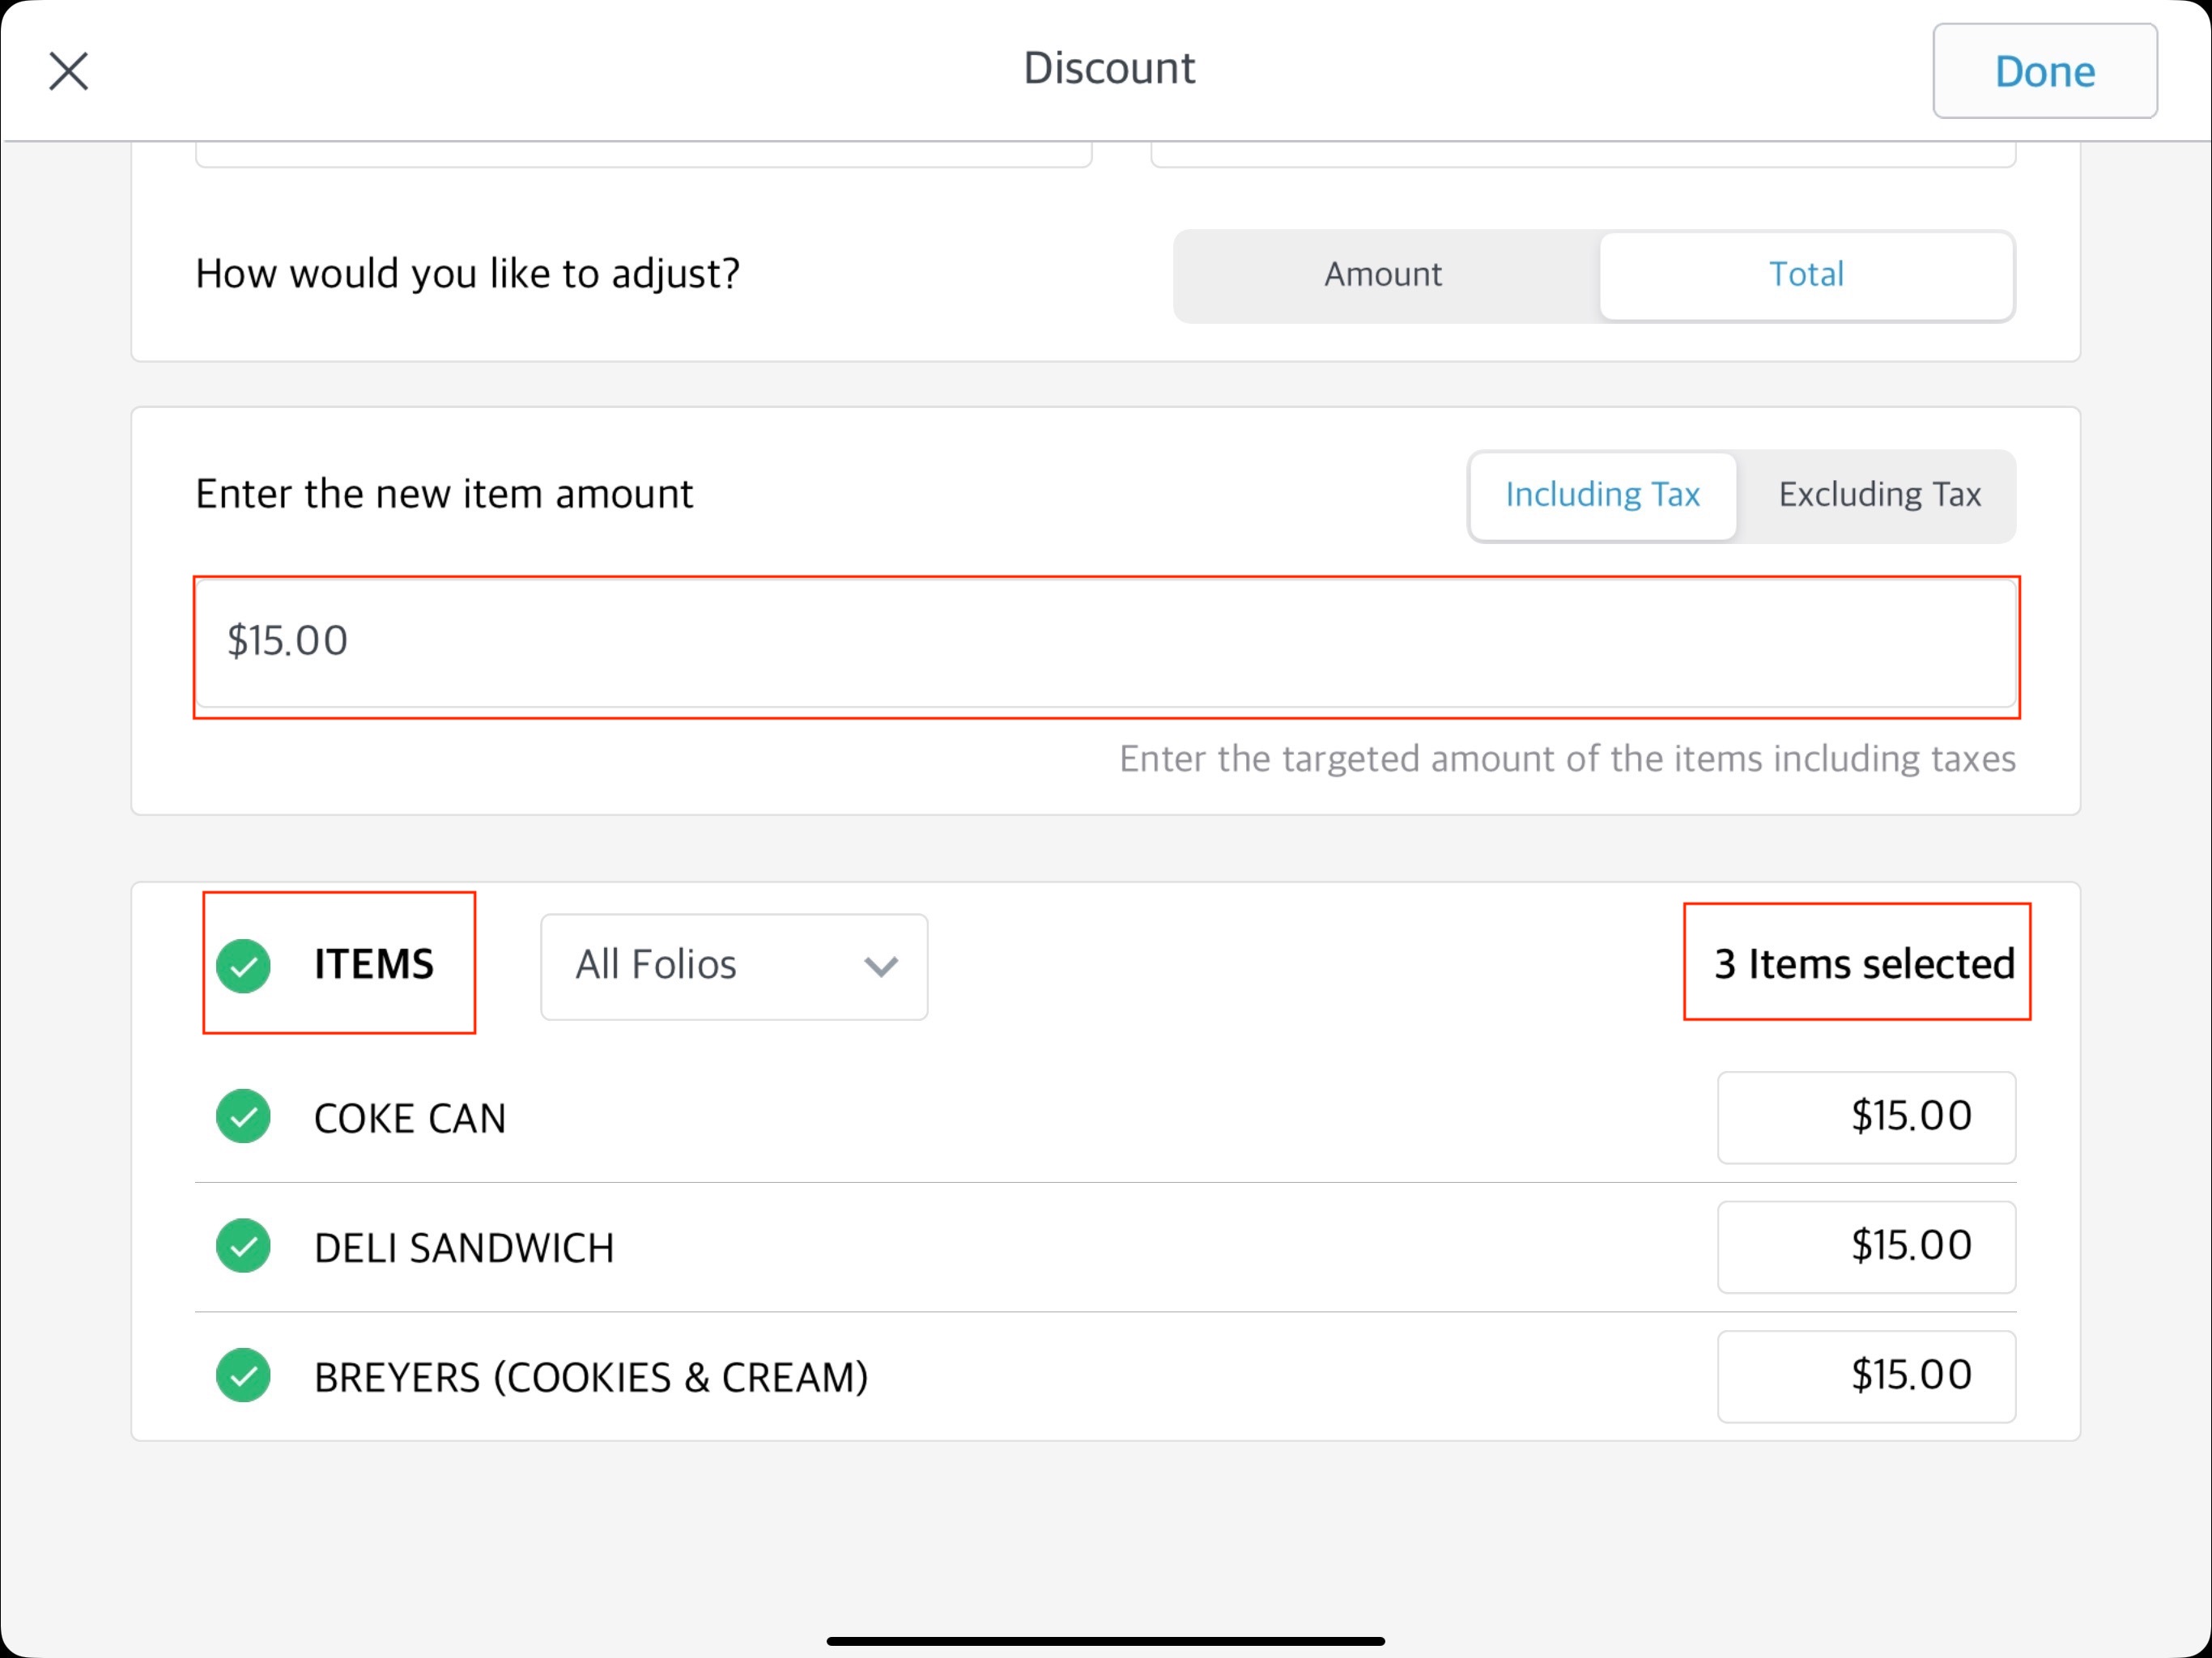Viewport: 2212px width, 1658px height.
Task: Uncheck BREYERS (COOKIES & CREAM) item
Action: (x=244, y=1376)
